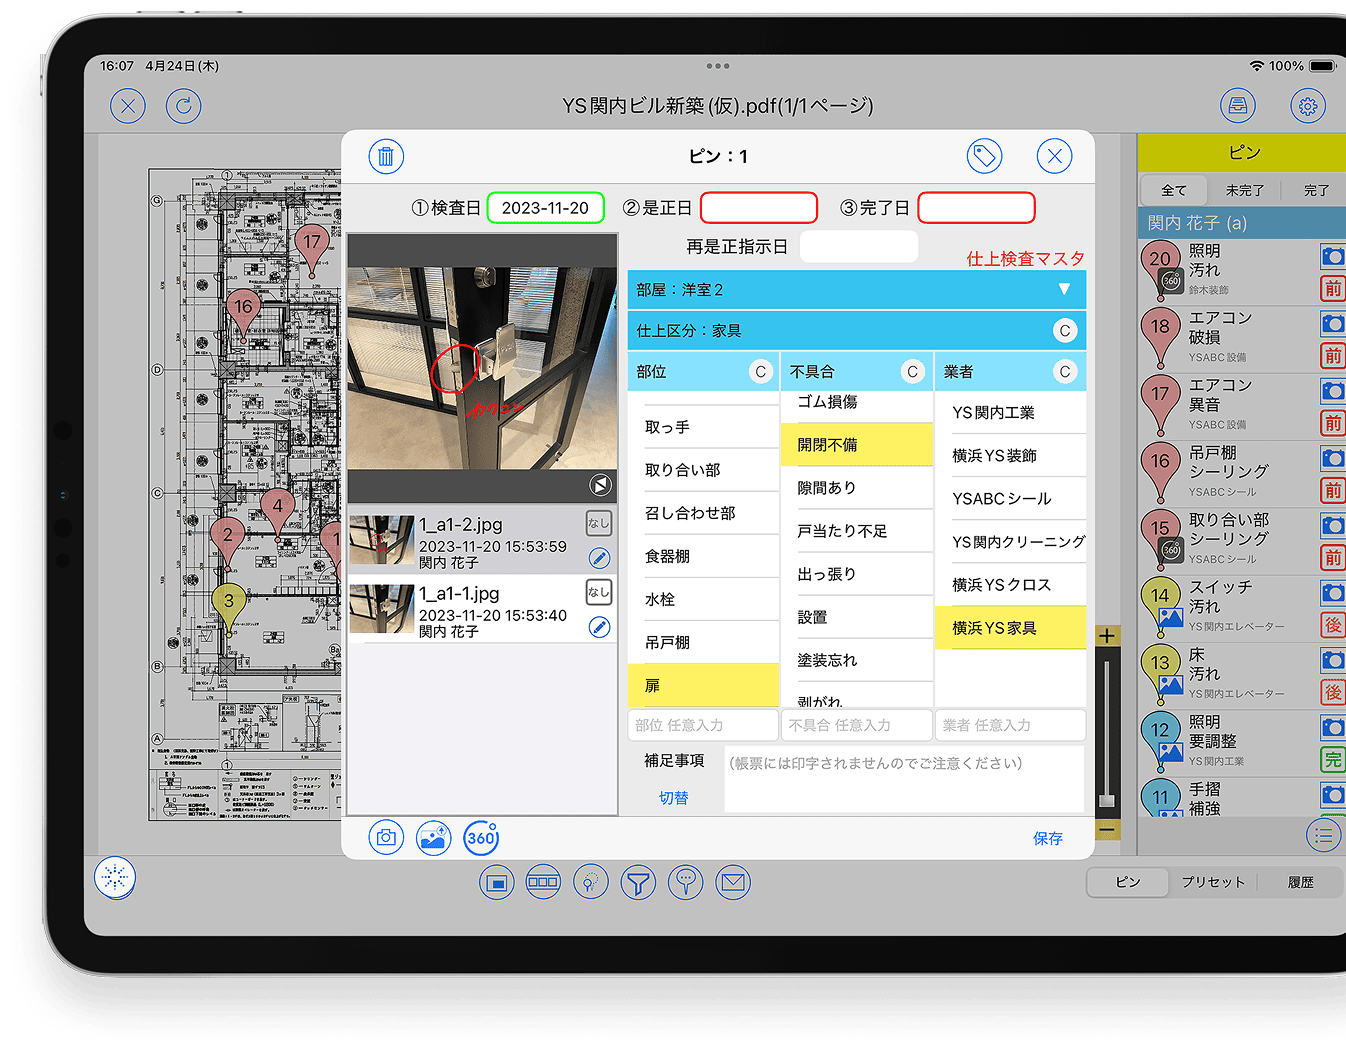Click the 切替 link under 補足事項
Image resolution: width=1346 pixels, height=1048 pixels.
point(675,799)
